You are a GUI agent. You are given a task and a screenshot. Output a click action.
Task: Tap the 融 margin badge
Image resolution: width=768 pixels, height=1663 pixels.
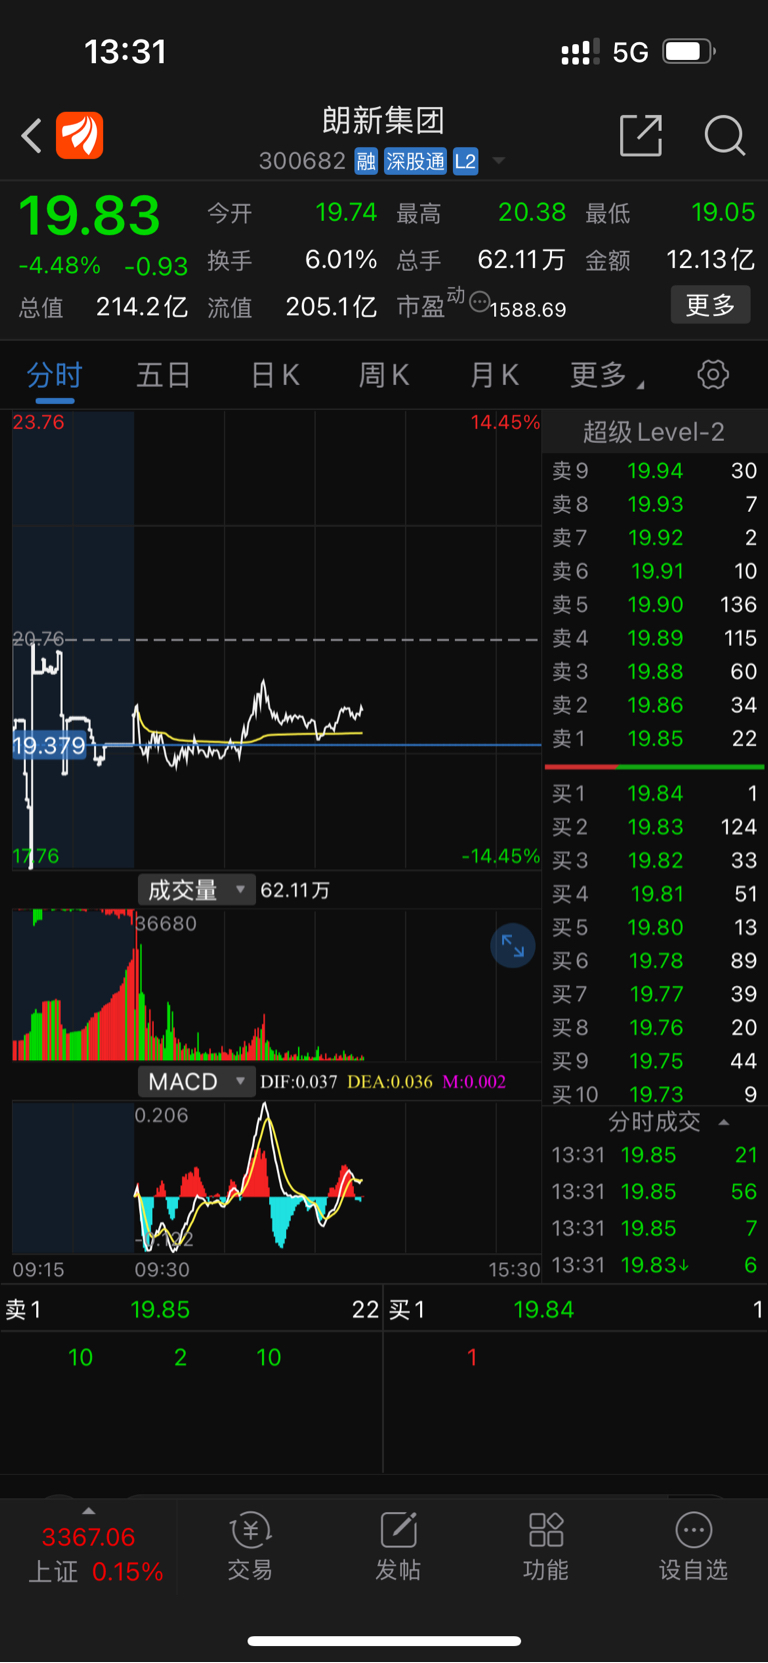(366, 161)
